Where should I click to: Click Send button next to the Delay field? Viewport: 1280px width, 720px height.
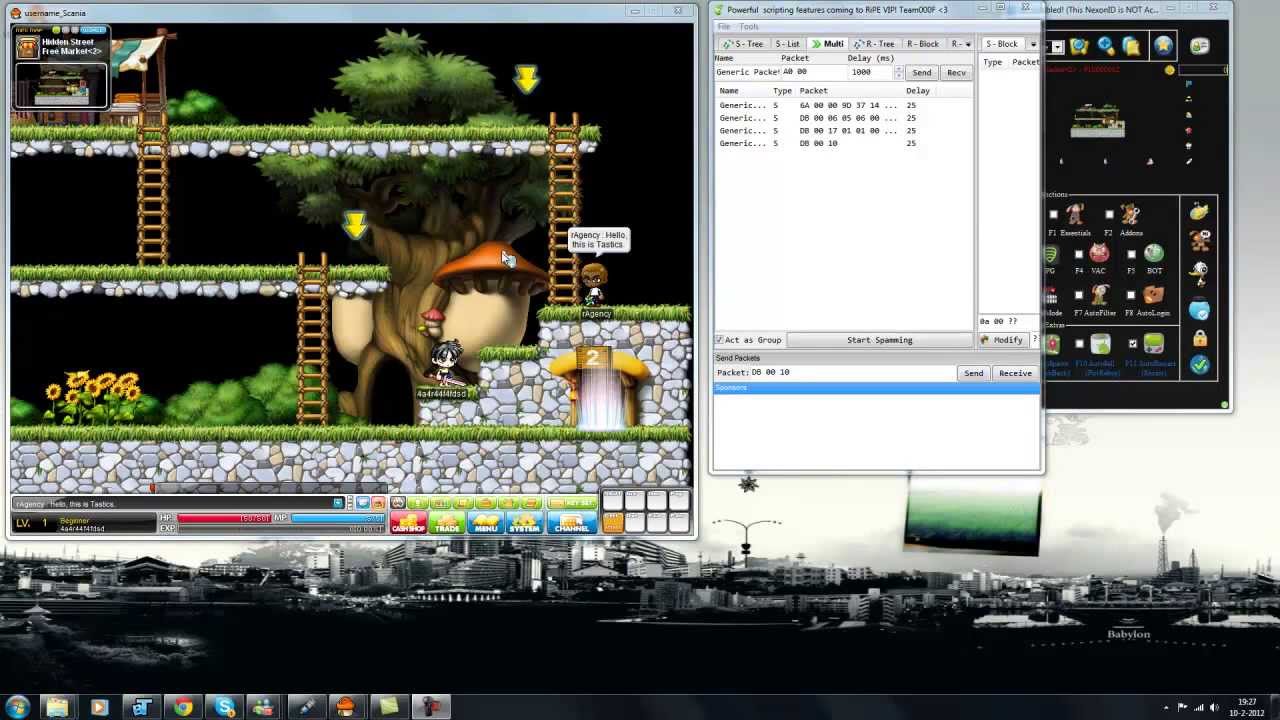pyautogui.click(x=922, y=72)
